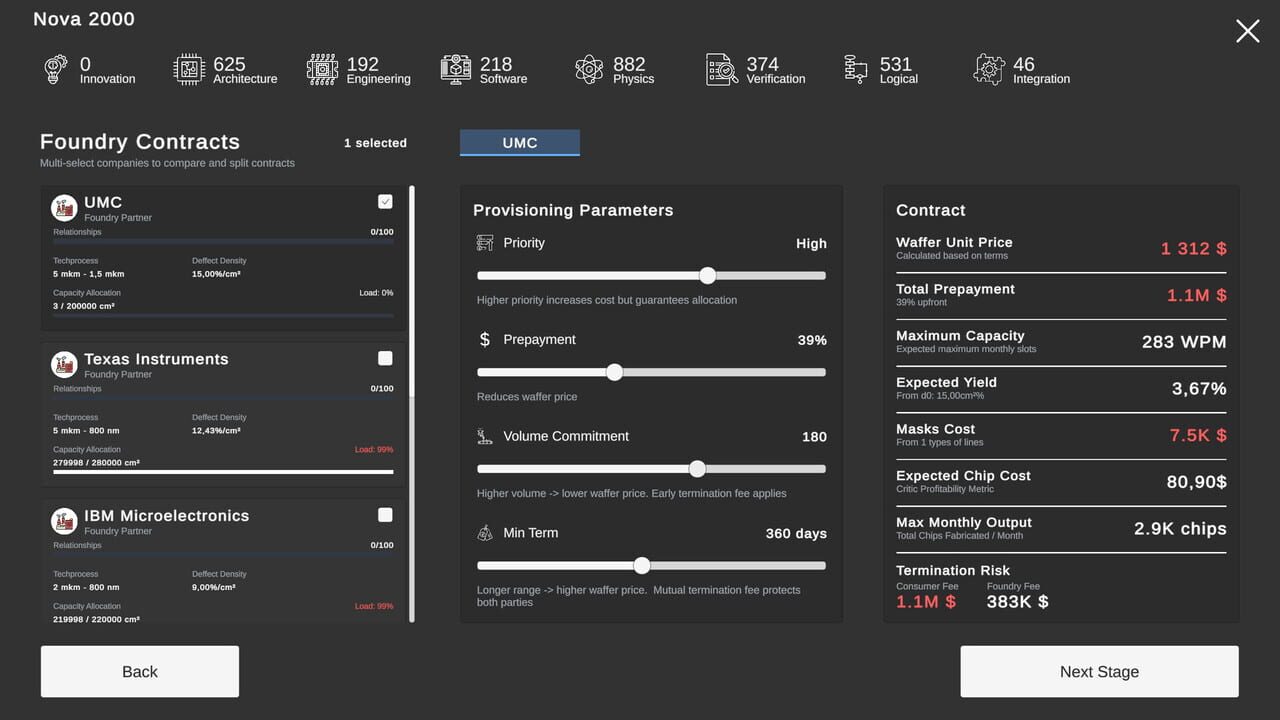Screen dimensions: 1280x720
Task: Click the Innovation lightbulb icon
Action: coord(56,70)
